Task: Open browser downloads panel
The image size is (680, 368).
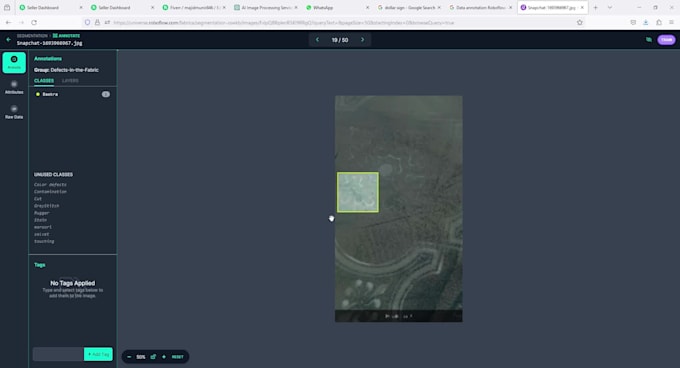Action: pos(646,23)
